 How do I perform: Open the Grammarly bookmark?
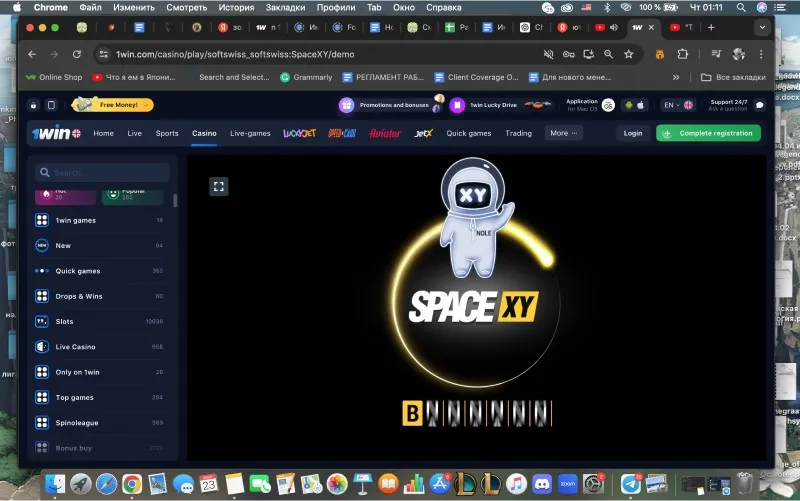coord(306,78)
